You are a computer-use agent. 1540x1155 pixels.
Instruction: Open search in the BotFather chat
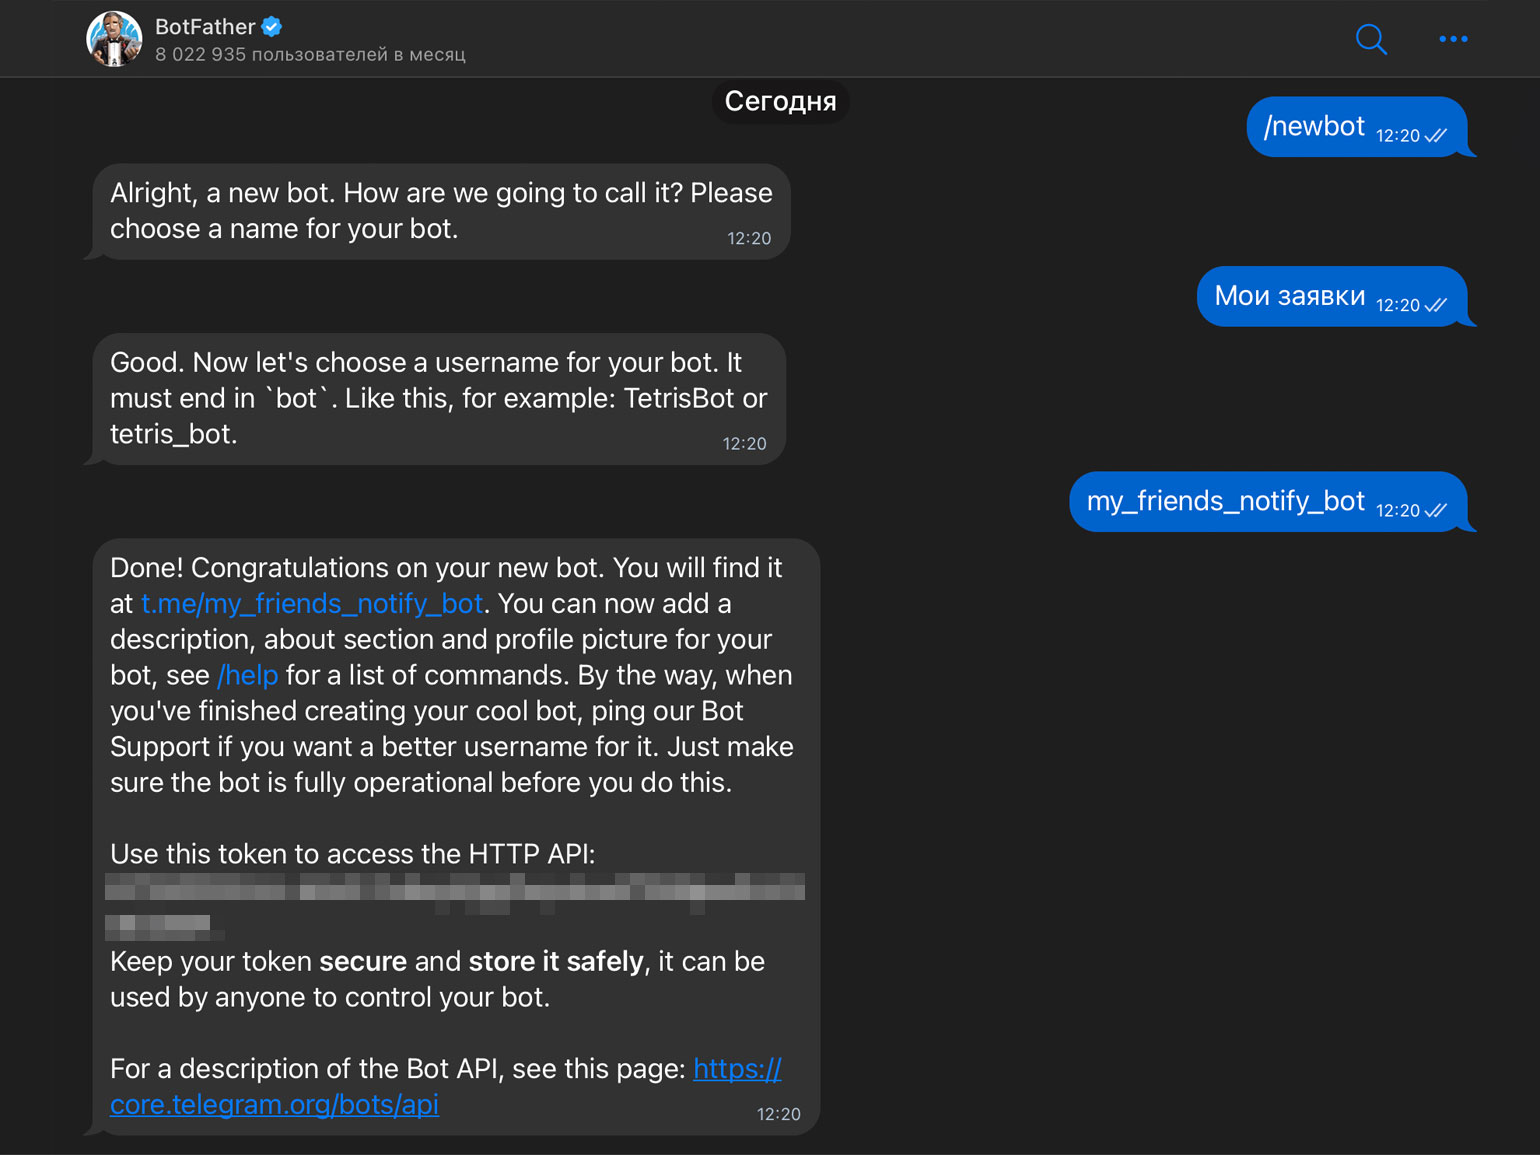(x=1371, y=40)
